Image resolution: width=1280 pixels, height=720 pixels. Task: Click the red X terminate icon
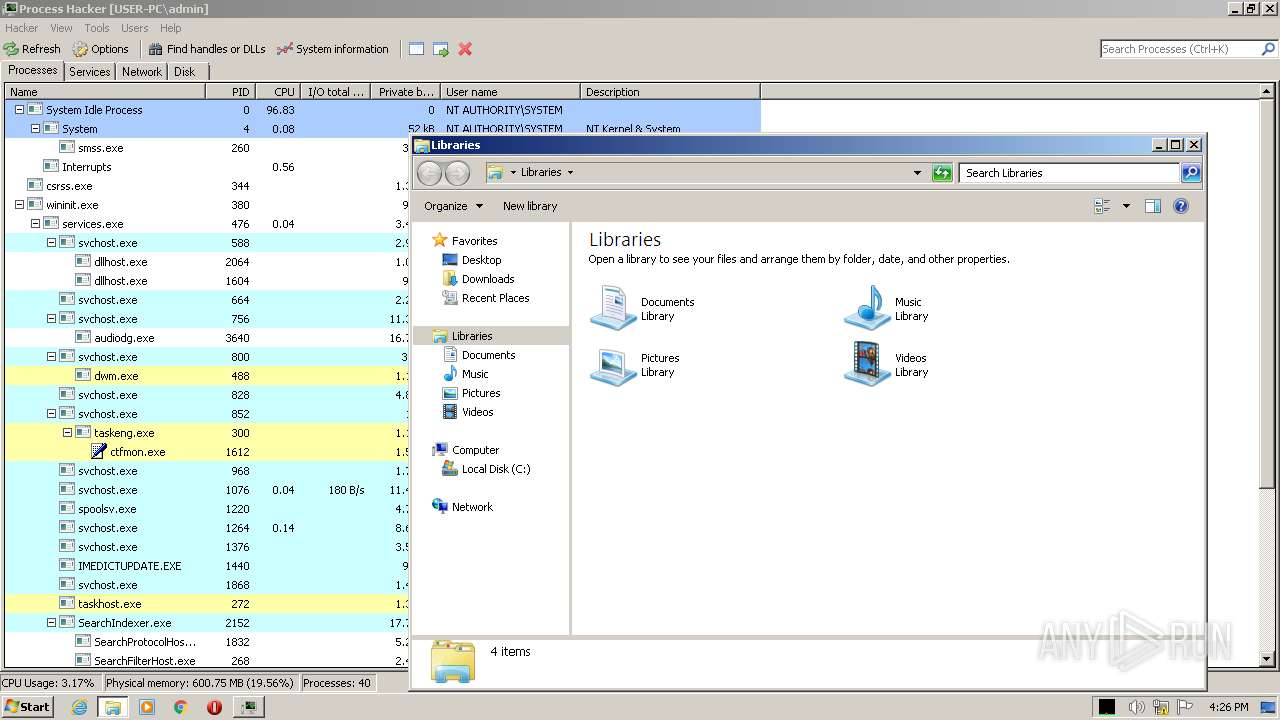point(465,49)
